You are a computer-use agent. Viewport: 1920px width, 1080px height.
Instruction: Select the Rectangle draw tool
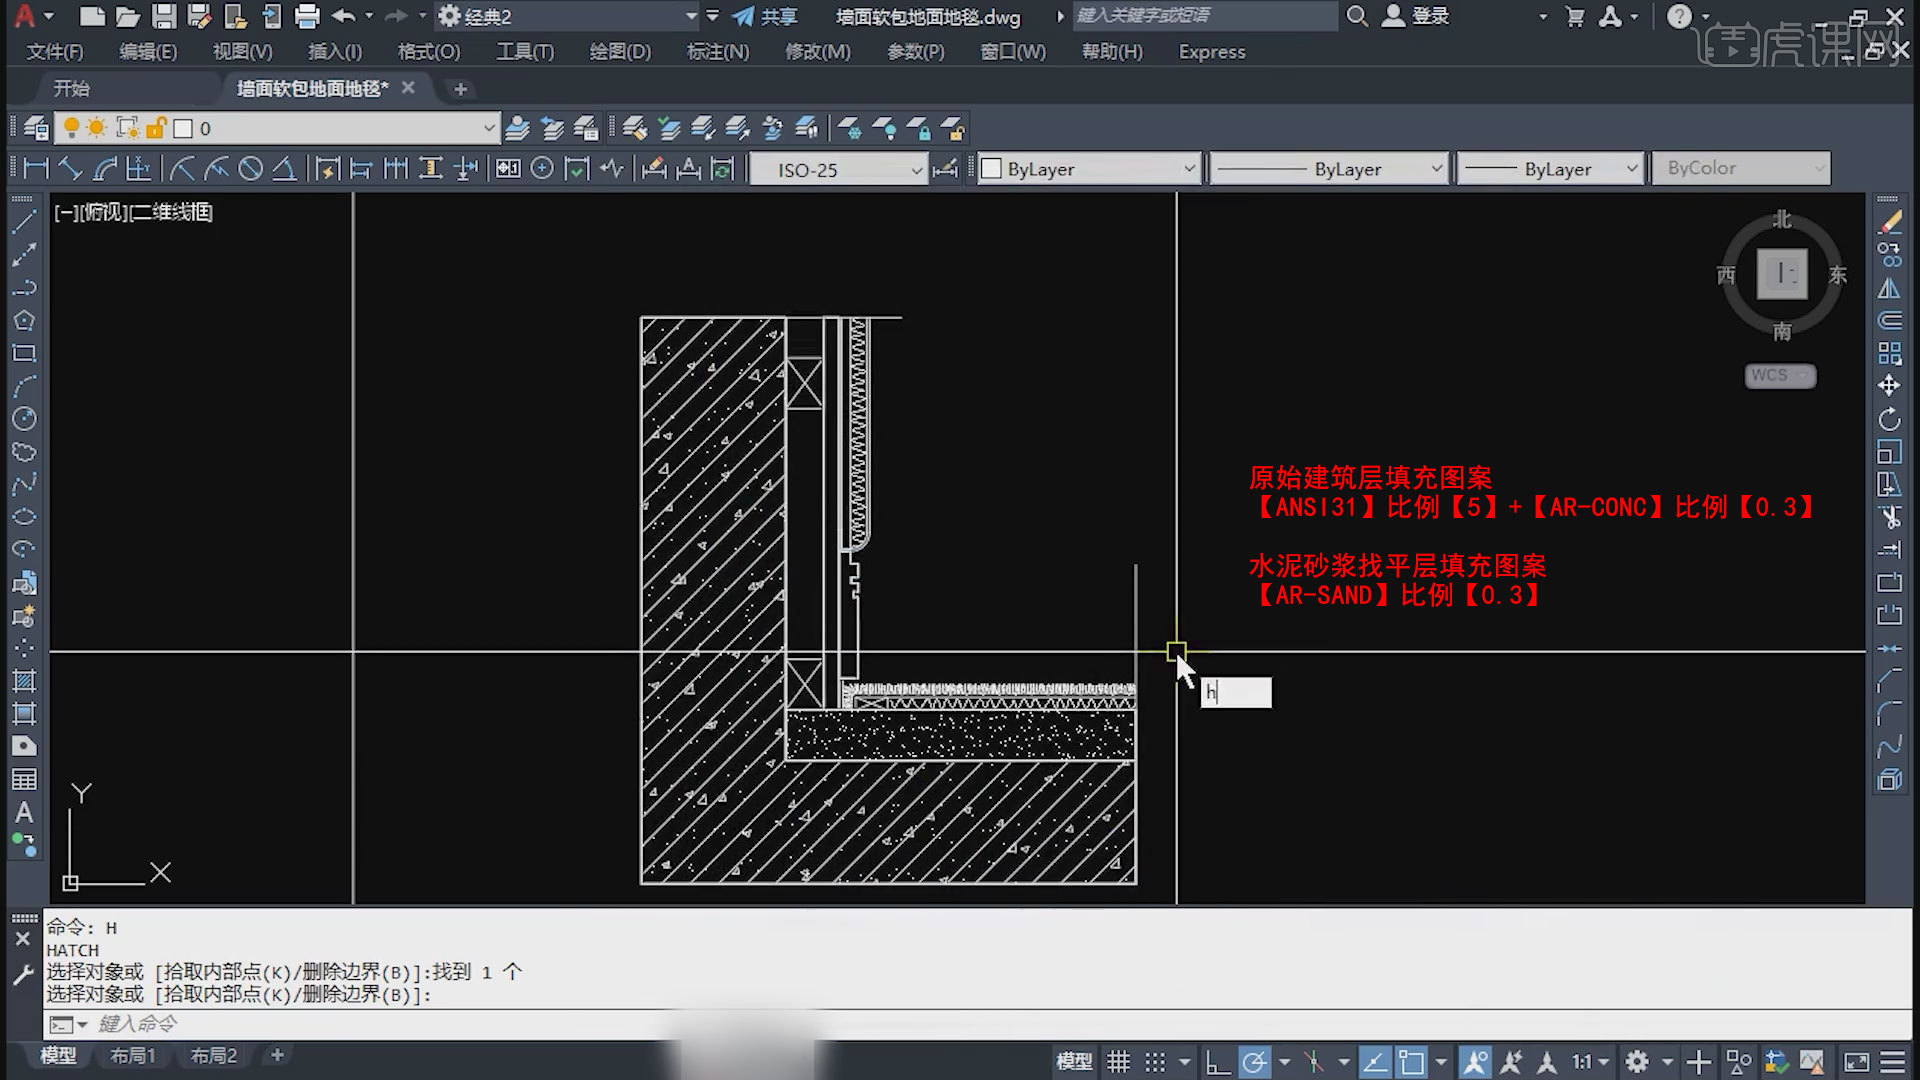24,353
